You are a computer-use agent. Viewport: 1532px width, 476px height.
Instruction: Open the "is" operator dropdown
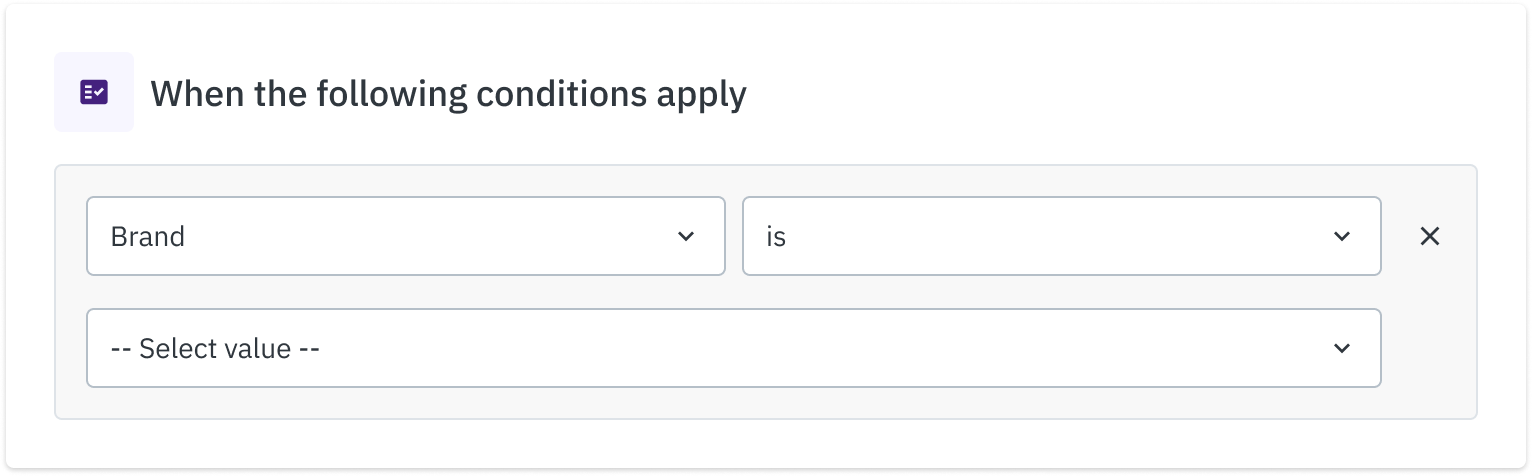(1060, 236)
